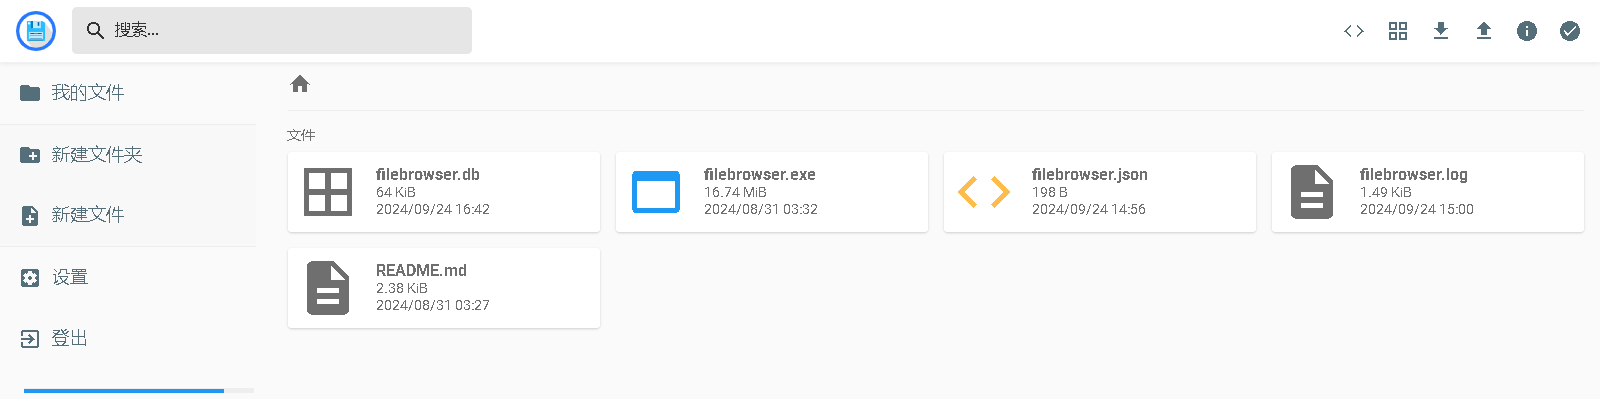Click the upload arrow icon

[1484, 31]
